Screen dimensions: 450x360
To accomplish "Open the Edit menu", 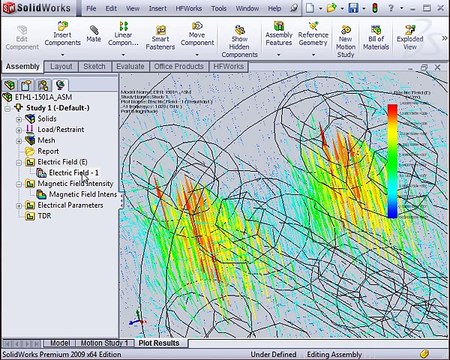I will (x=111, y=8).
